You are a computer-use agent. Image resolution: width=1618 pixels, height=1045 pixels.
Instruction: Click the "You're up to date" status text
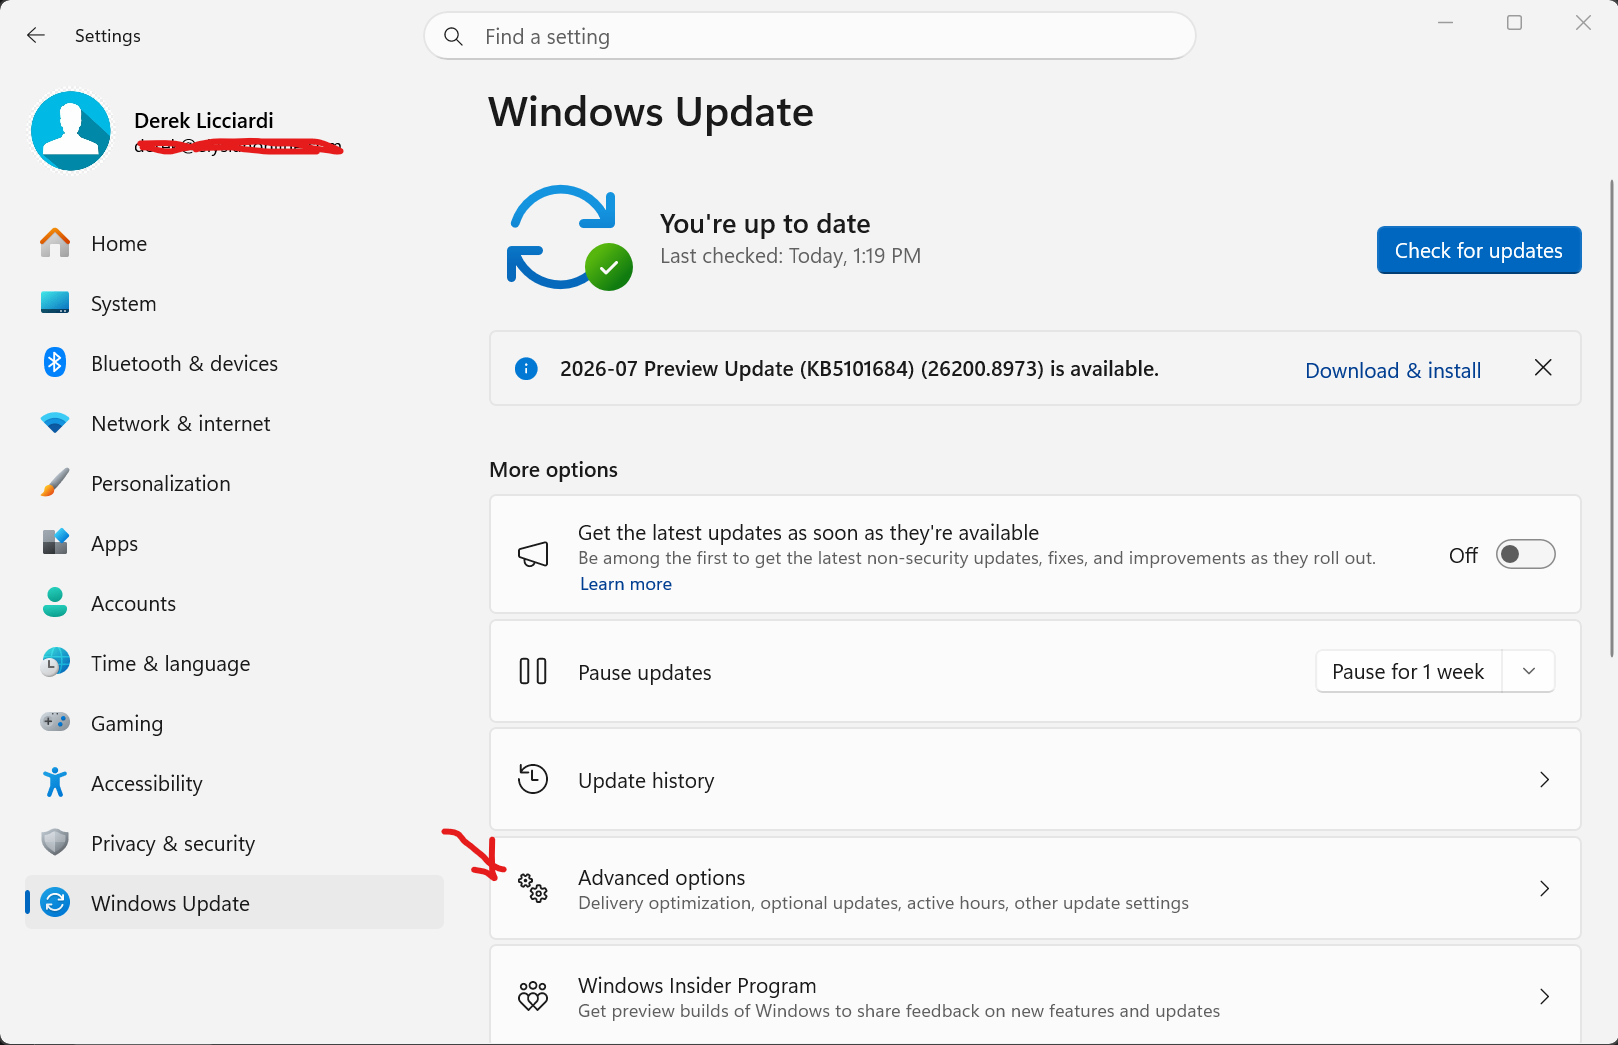pyautogui.click(x=765, y=223)
